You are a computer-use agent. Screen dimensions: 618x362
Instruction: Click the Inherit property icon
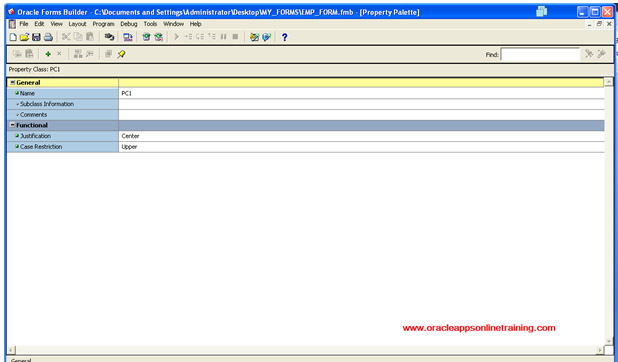90,54
